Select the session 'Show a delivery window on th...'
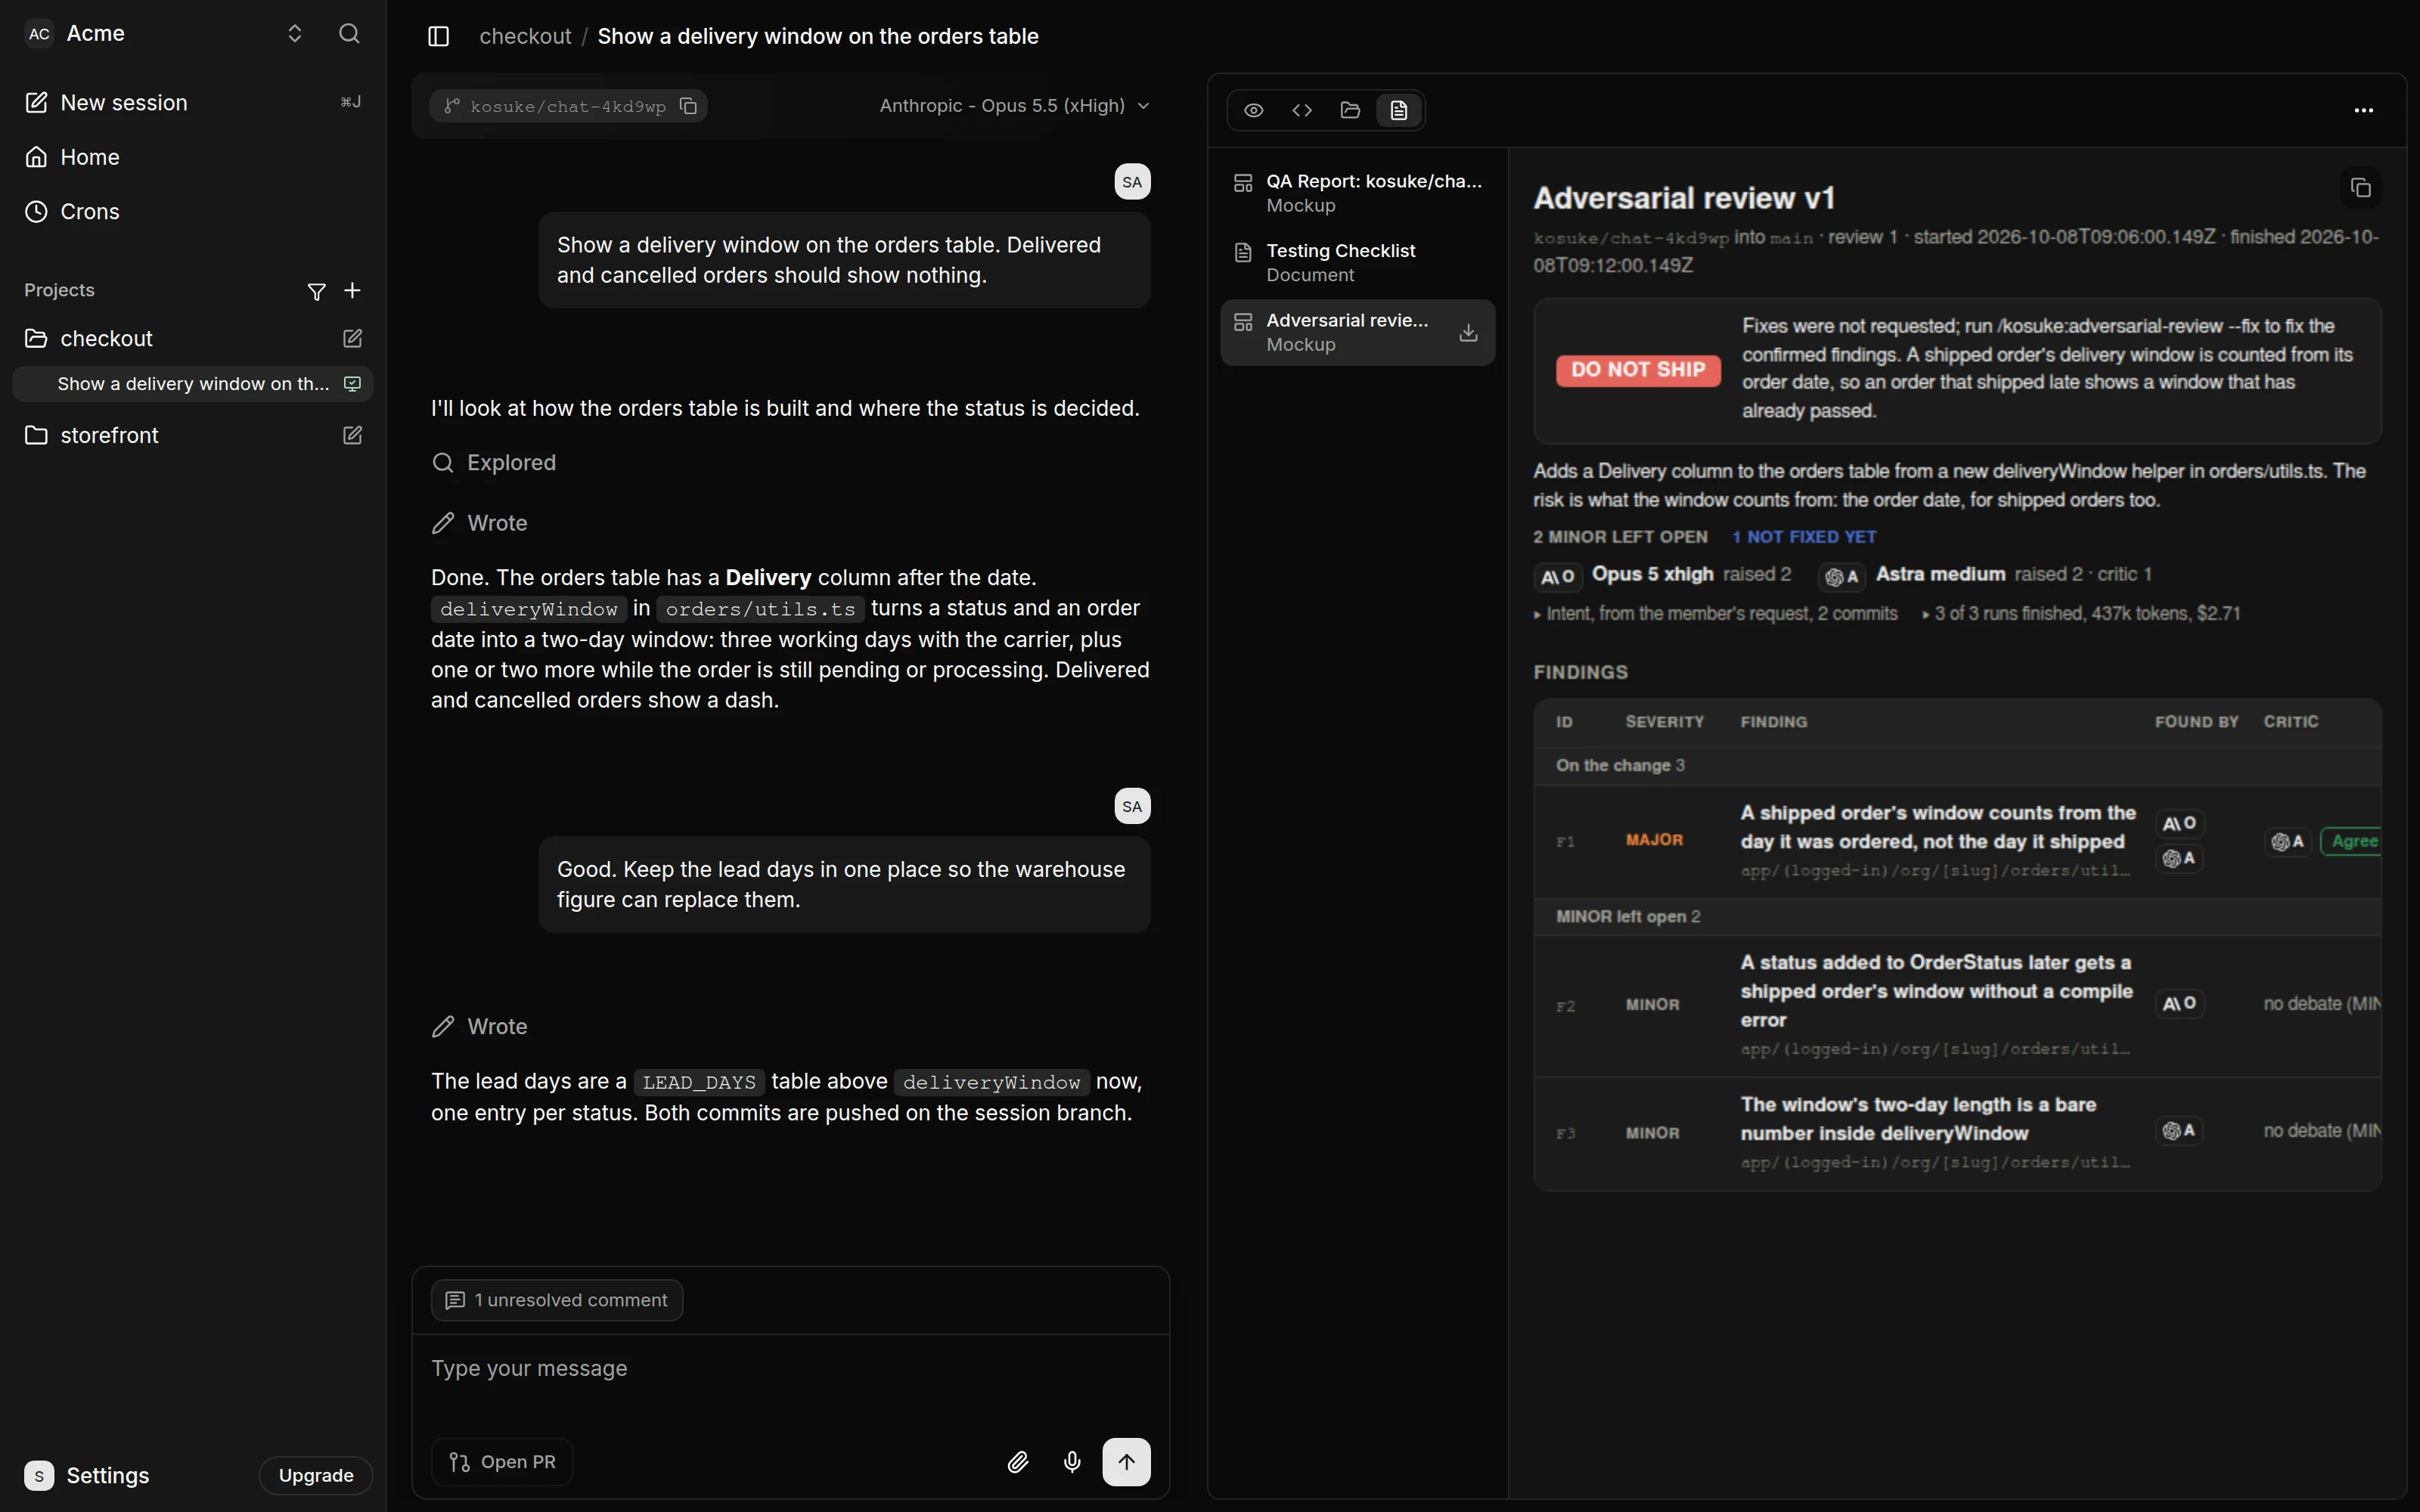This screenshot has height=1512, width=2420. point(193,384)
